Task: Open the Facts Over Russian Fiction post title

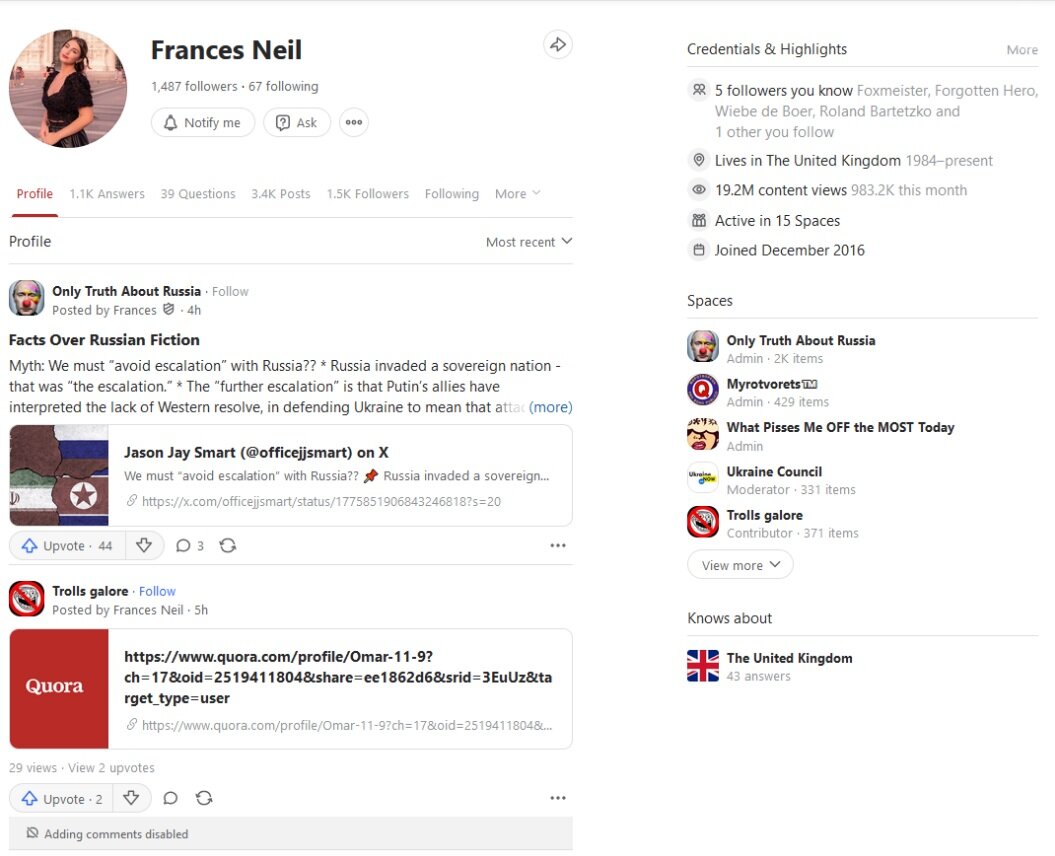Action: pos(104,340)
